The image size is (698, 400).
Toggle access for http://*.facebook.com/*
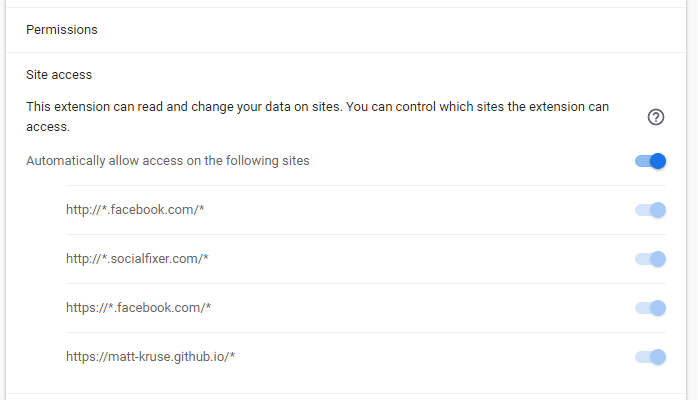(650, 210)
